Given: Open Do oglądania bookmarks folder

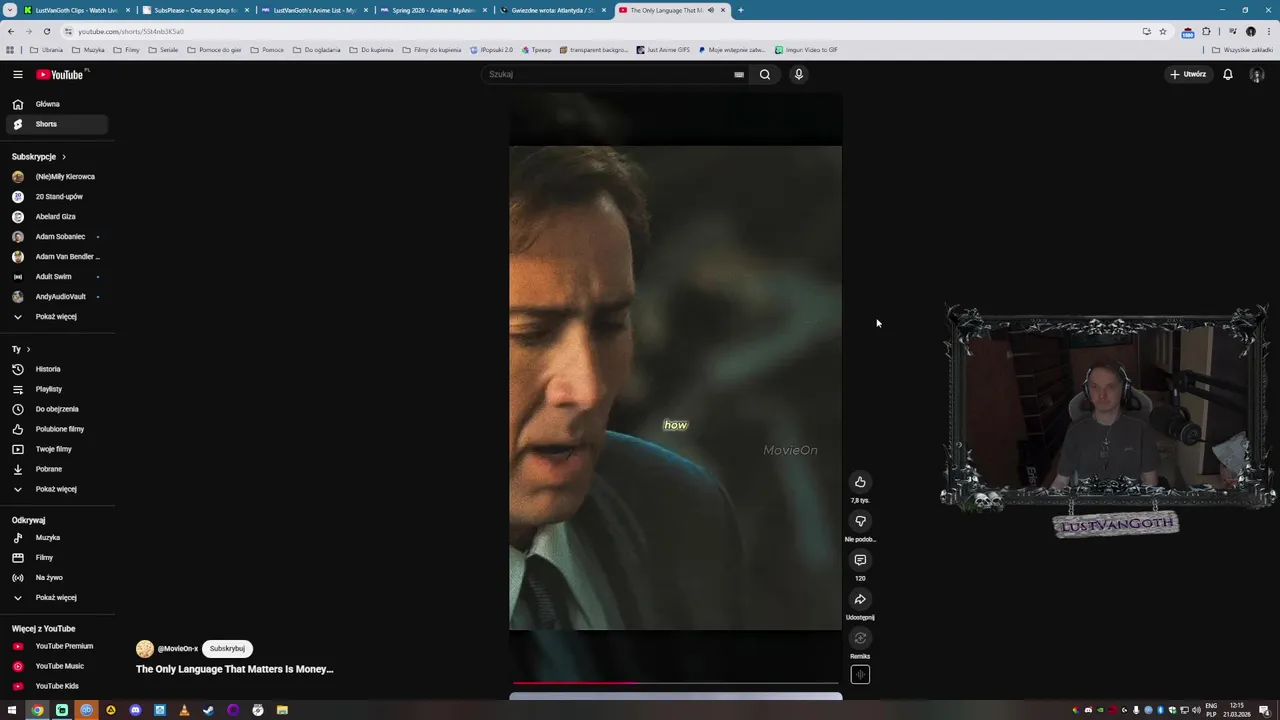Looking at the screenshot, I should (x=317, y=50).
